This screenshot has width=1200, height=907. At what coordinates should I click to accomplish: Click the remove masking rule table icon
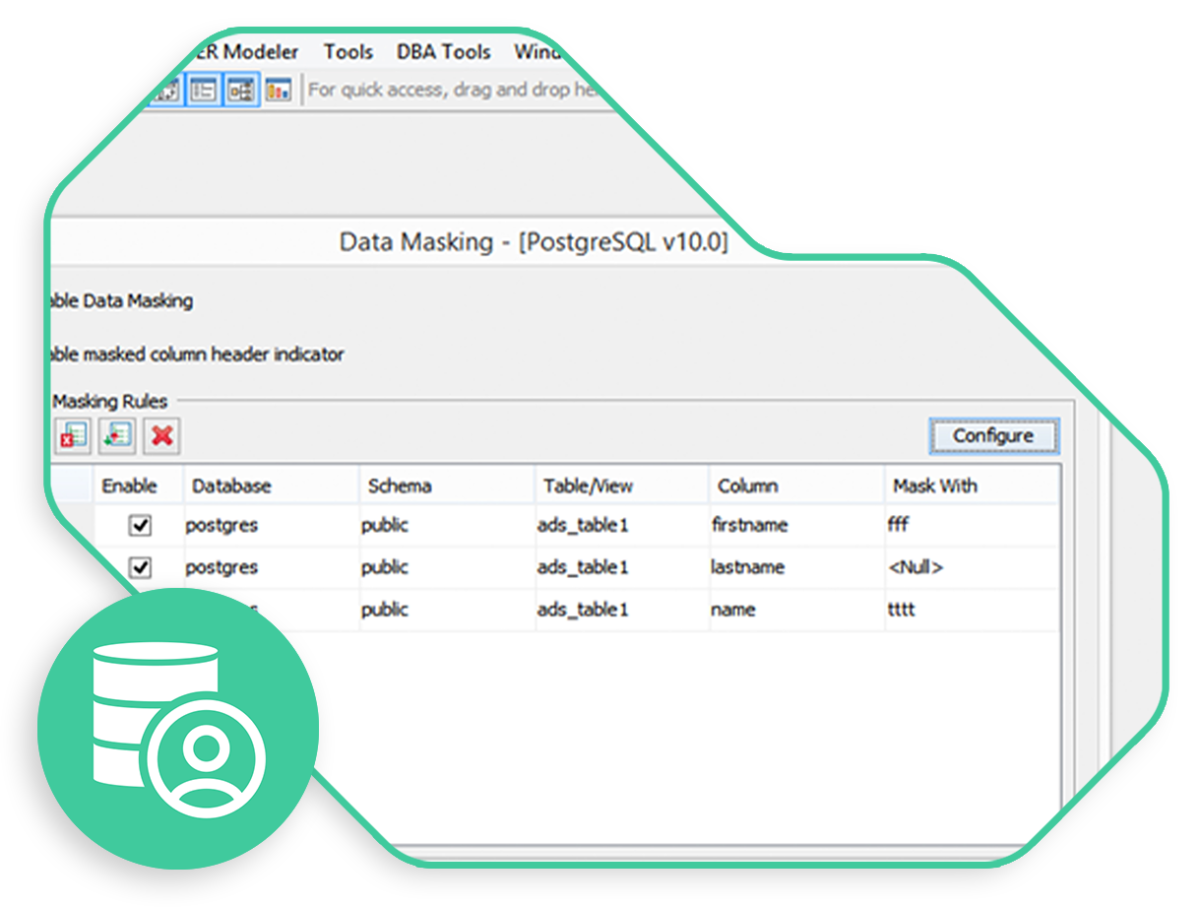pyautogui.click(x=72, y=436)
